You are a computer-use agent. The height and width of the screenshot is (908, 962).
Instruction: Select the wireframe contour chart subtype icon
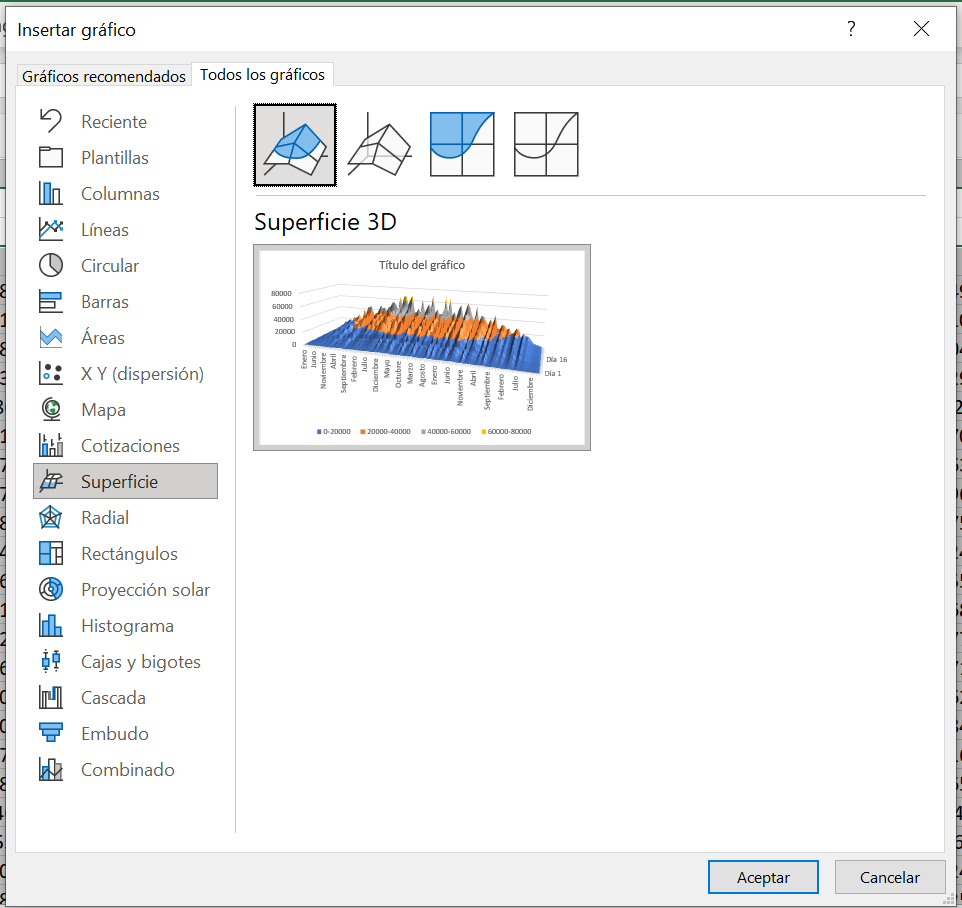[x=546, y=145]
